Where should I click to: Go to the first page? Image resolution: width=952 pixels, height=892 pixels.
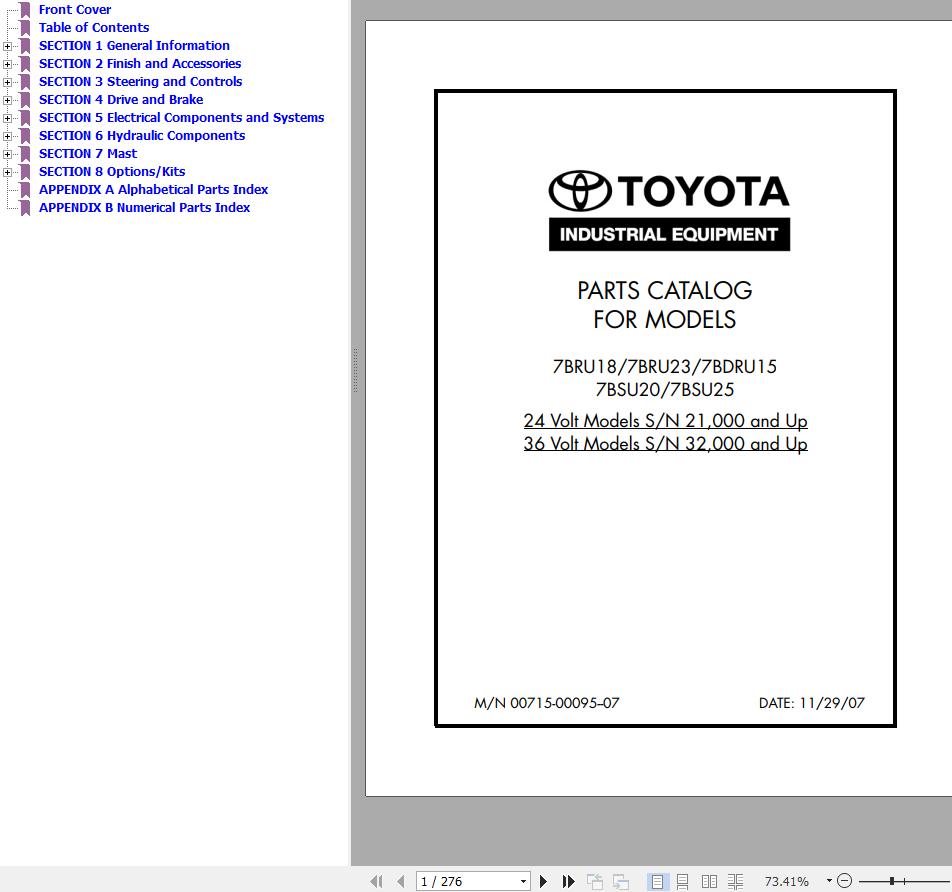[376, 881]
